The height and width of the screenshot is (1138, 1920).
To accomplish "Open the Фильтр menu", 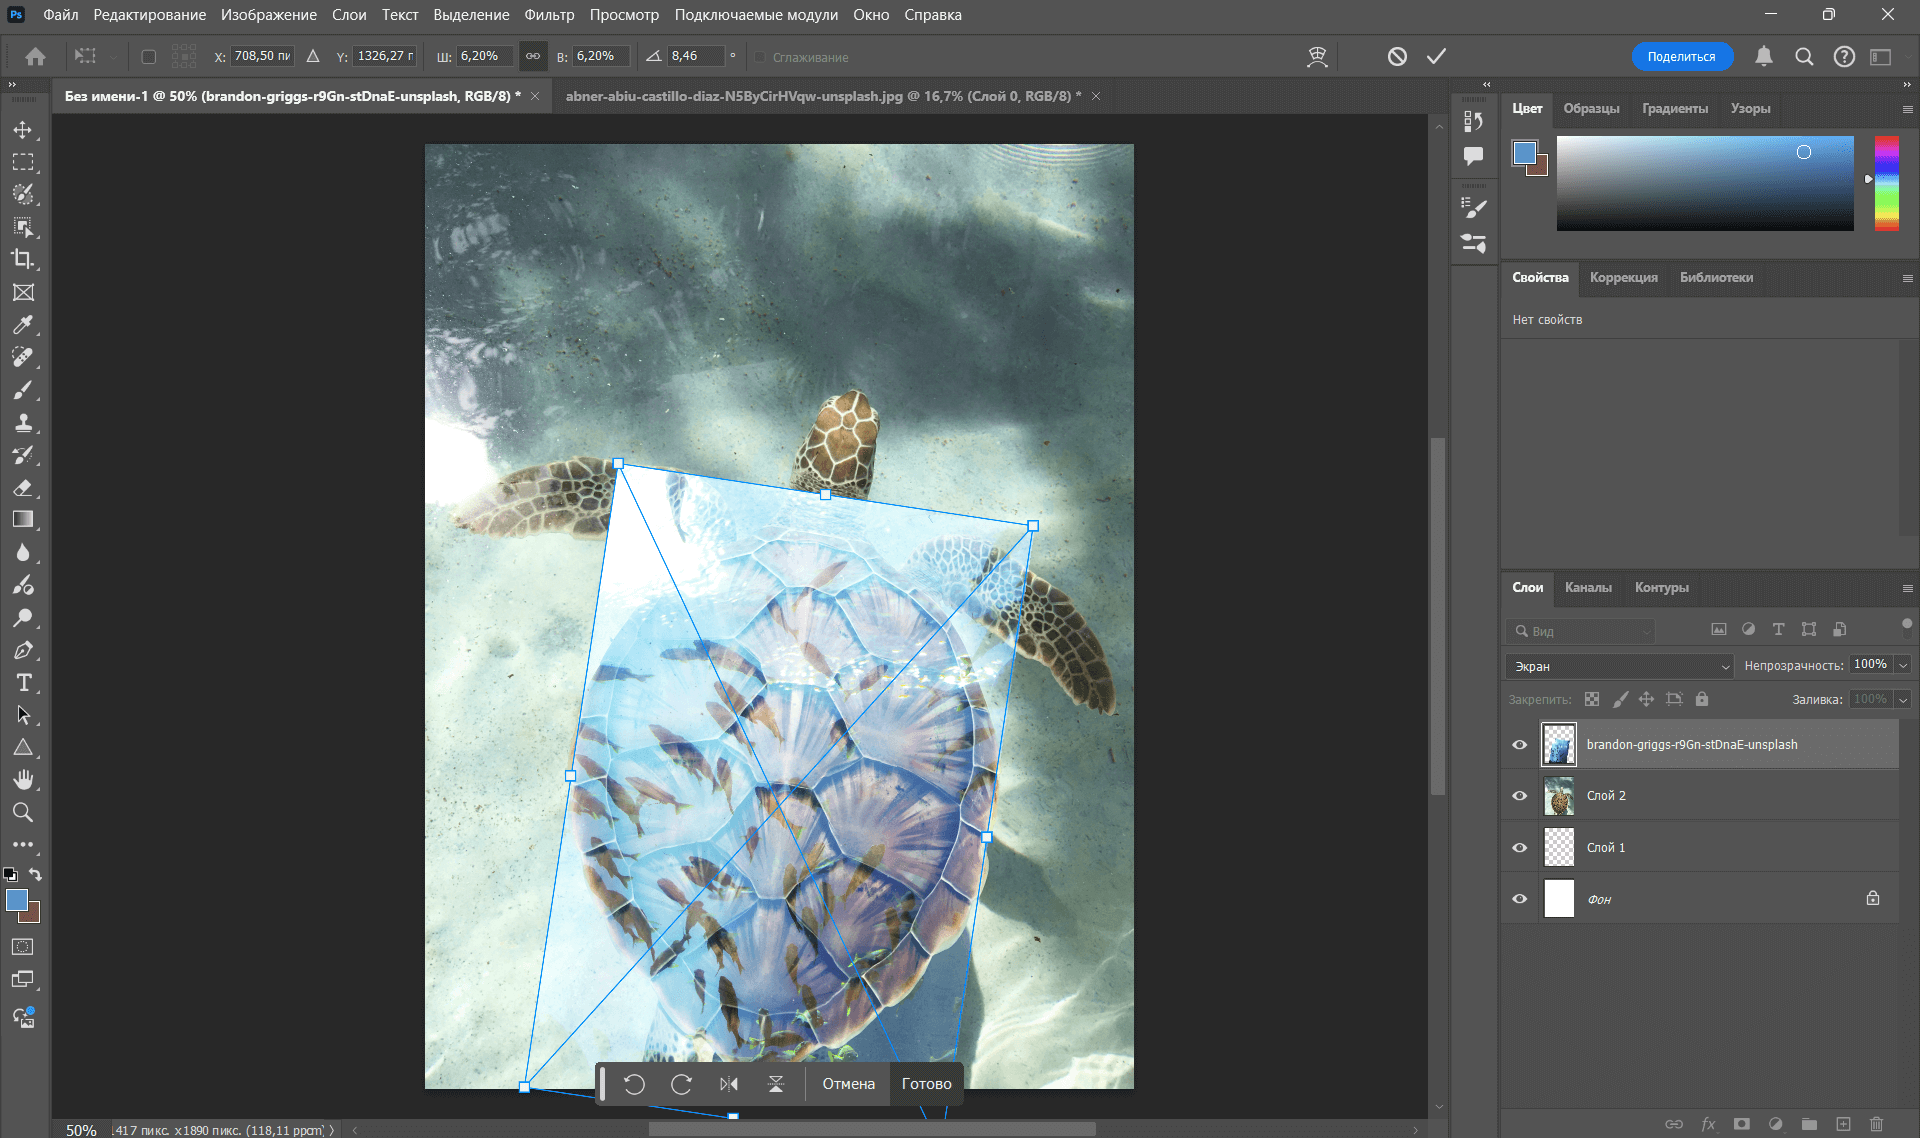I will (549, 15).
